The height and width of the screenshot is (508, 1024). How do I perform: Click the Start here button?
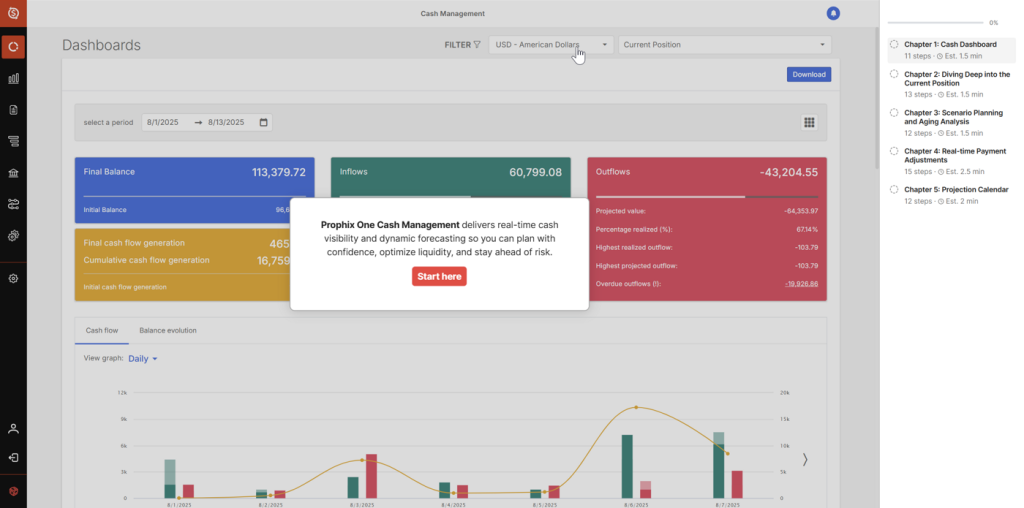[x=439, y=276]
